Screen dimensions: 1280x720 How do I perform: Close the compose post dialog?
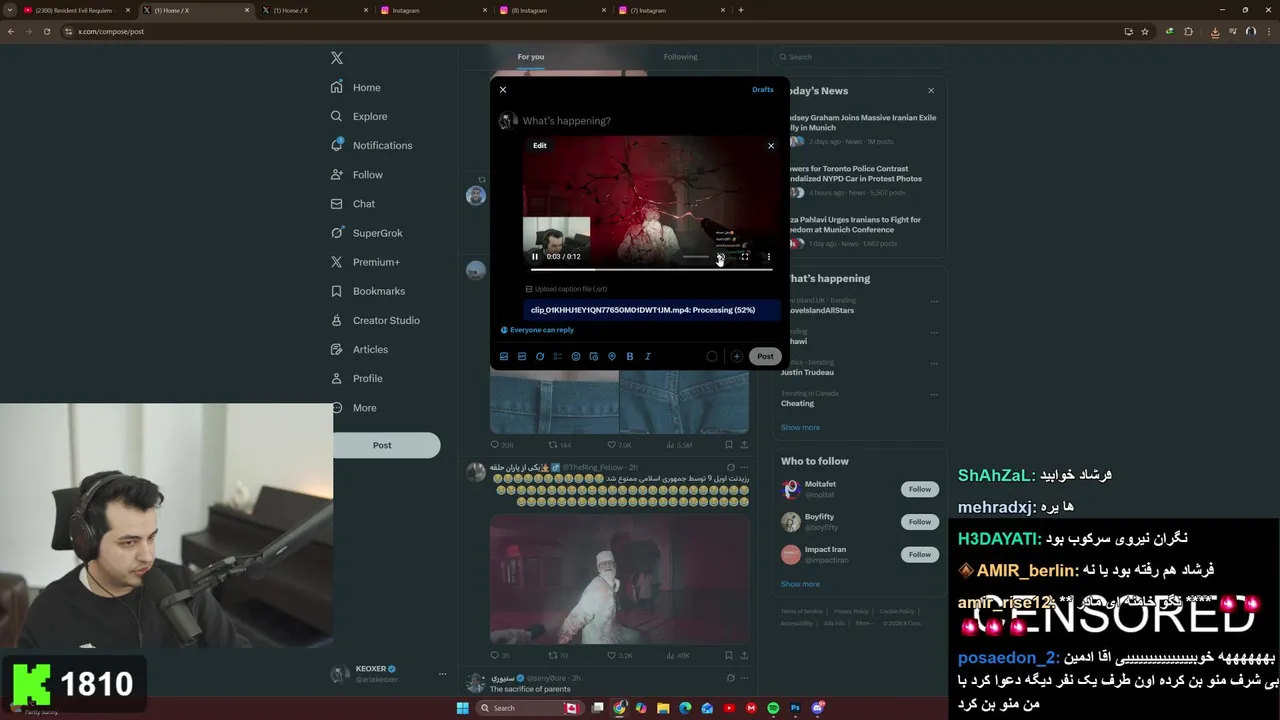coord(503,90)
